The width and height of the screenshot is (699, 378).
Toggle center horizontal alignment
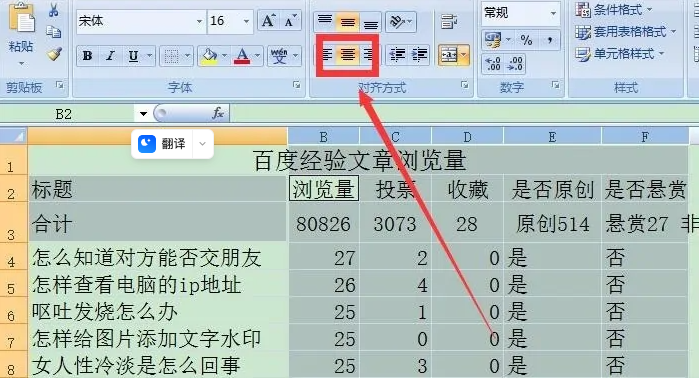tap(348, 55)
